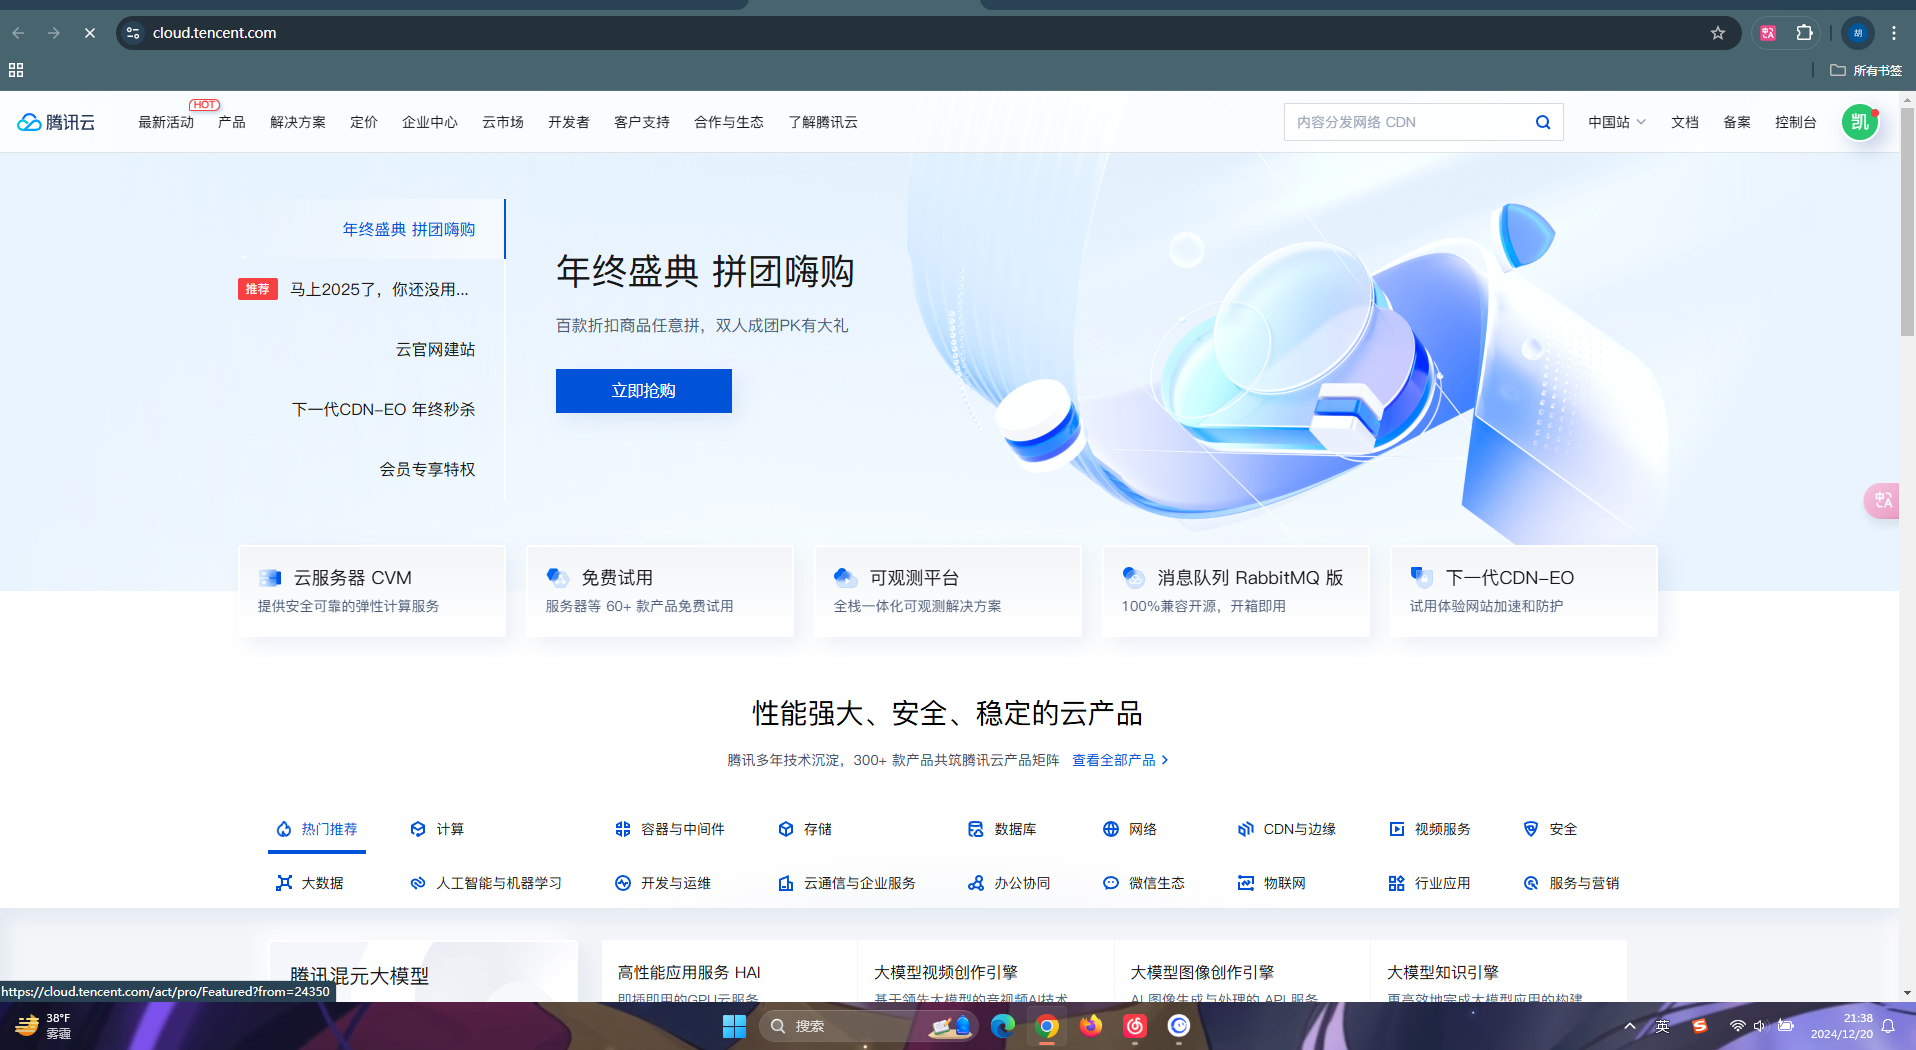The width and height of the screenshot is (1916, 1050).
Task: Open the 备案 link in header
Action: click(1737, 122)
